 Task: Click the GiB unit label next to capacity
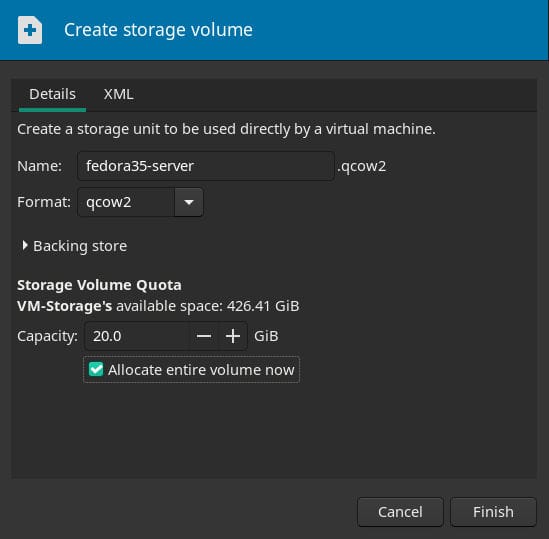[x=266, y=336]
